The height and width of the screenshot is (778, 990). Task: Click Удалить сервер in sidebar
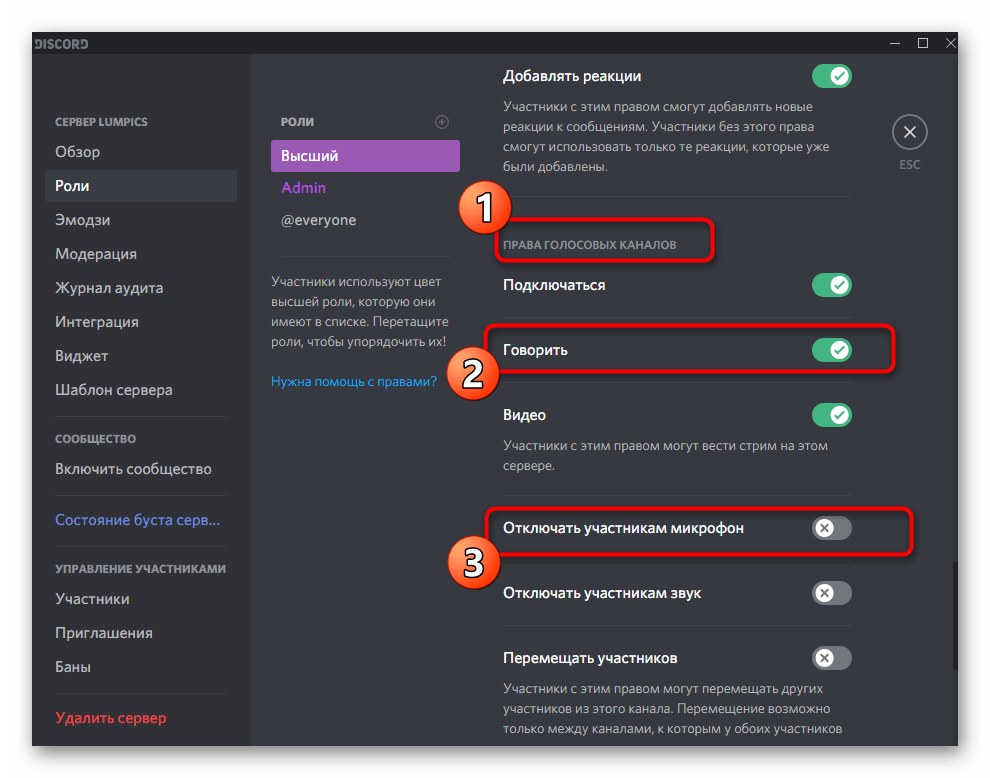(x=141, y=718)
